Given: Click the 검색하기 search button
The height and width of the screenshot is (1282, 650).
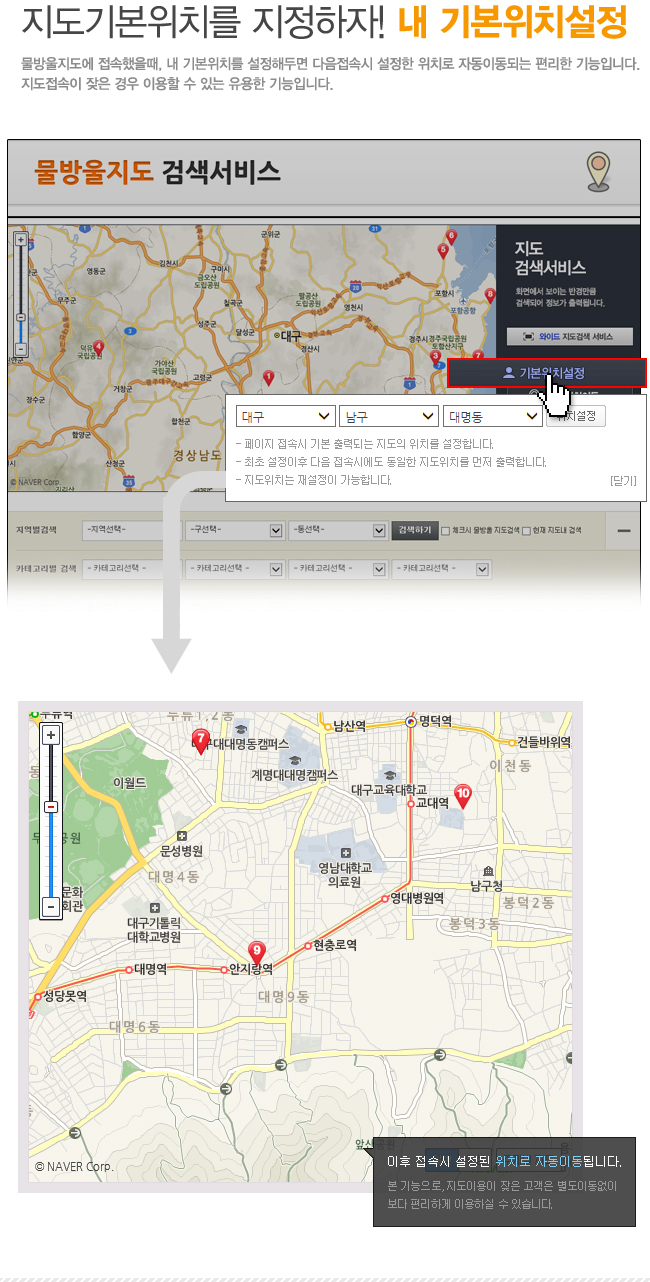Looking at the screenshot, I should pos(414,530).
